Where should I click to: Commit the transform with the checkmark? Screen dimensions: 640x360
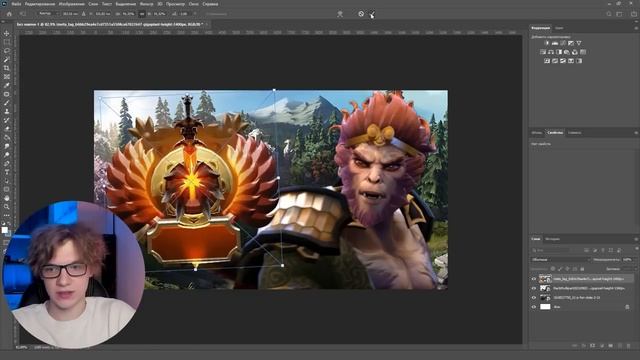372,14
